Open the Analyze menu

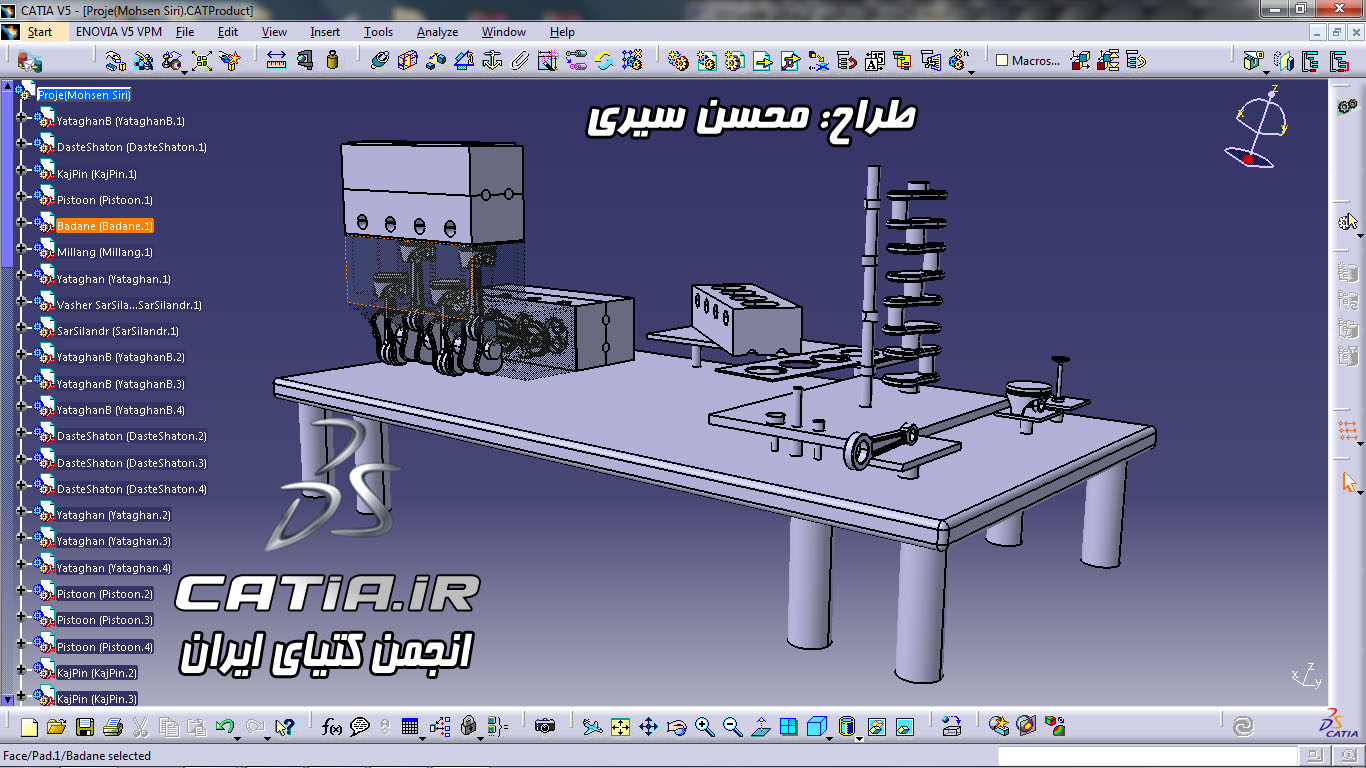(437, 32)
